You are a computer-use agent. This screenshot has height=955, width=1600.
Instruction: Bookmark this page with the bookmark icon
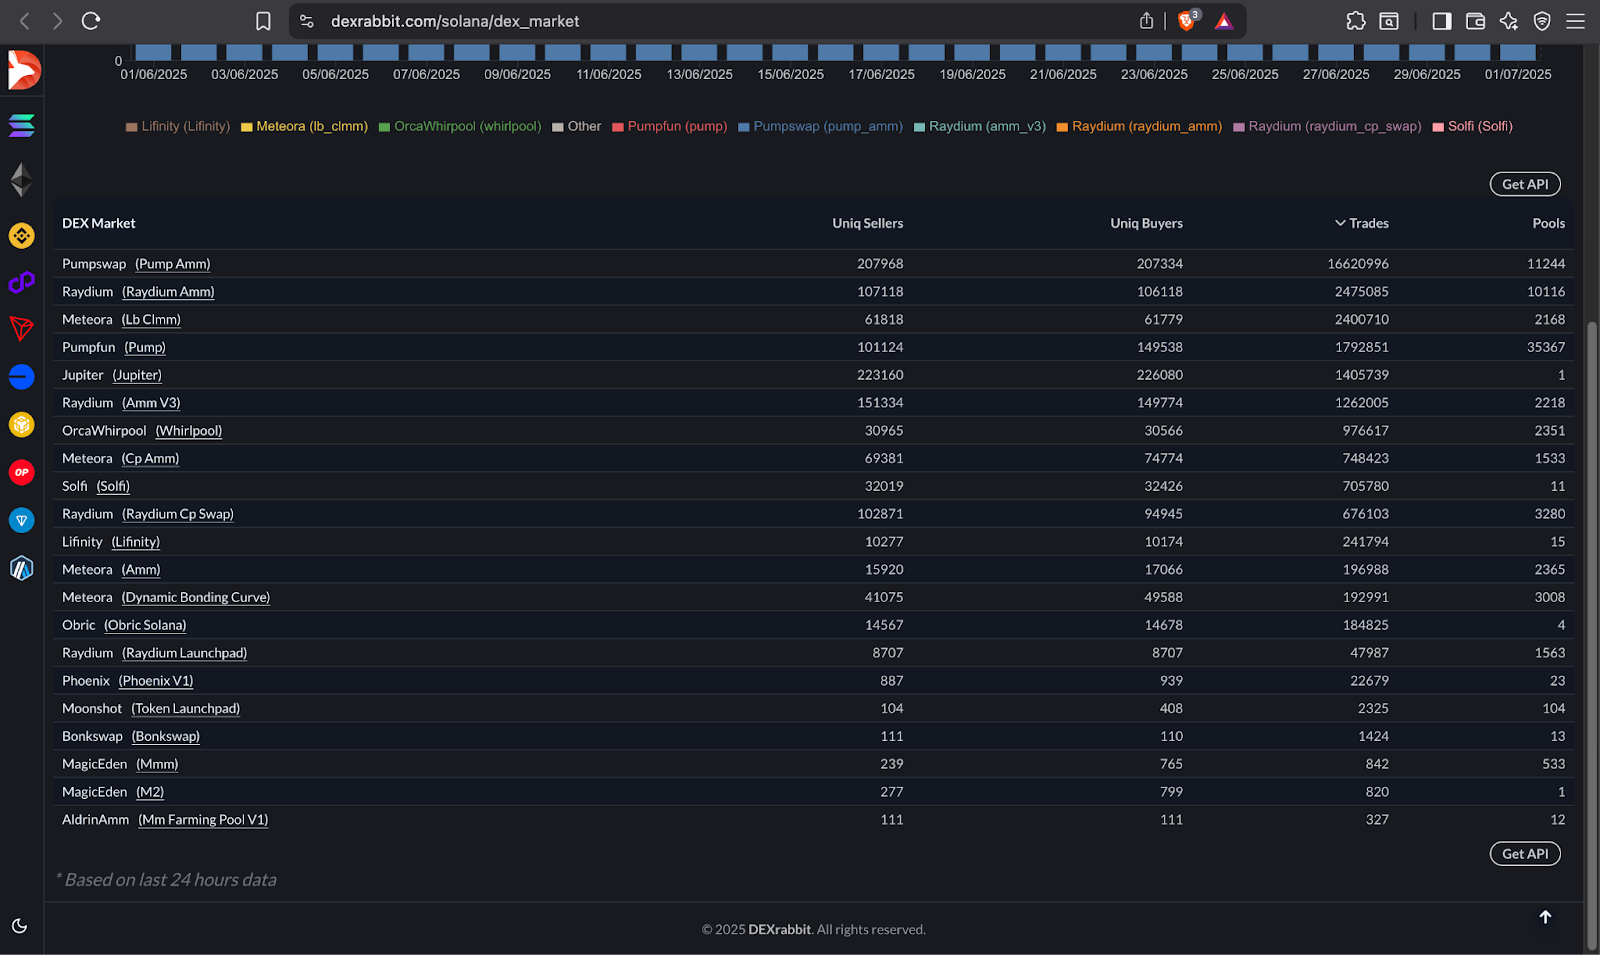click(x=263, y=21)
